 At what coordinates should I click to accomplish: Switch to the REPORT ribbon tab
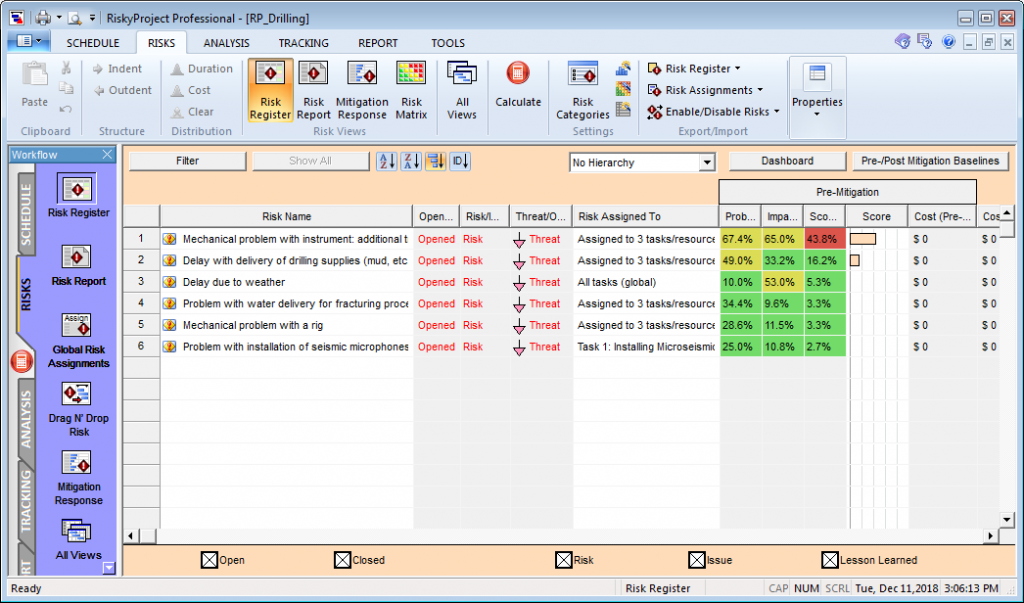tap(377, 43)
